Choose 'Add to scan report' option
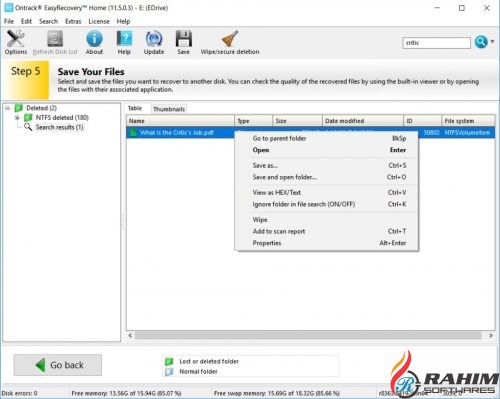The image size is (500, 399). pos(327,231)
